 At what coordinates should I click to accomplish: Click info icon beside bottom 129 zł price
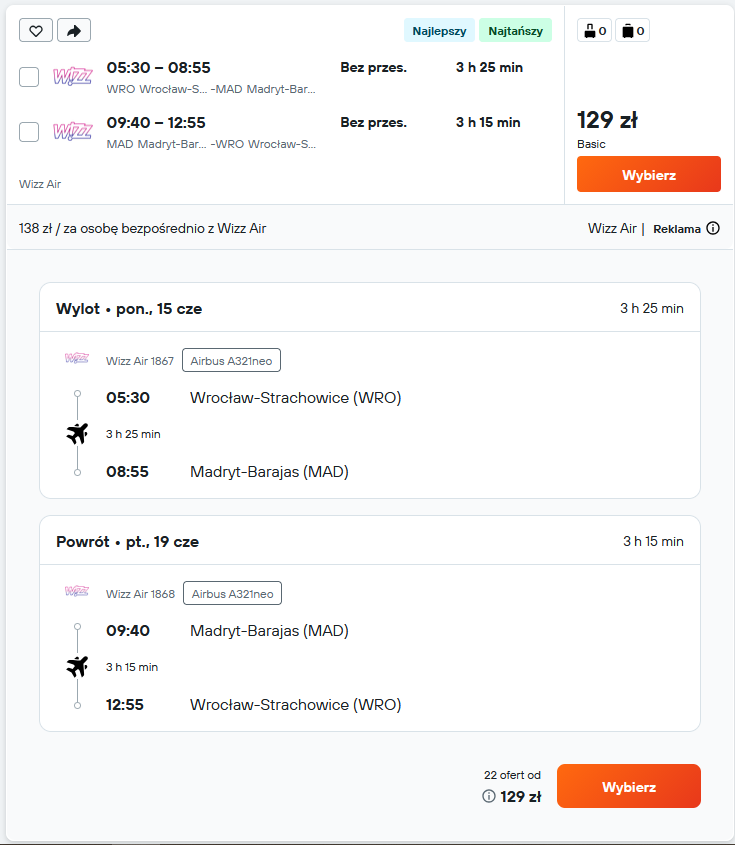coord(489,796)
